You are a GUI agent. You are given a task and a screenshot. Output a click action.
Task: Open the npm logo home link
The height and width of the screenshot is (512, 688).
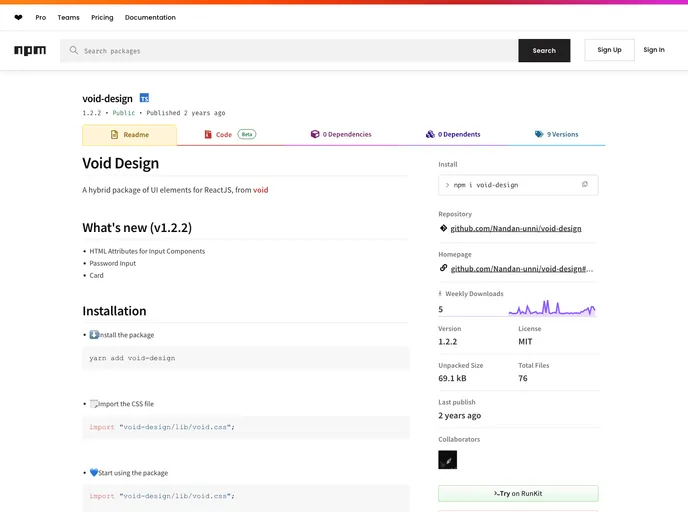(30, 50)
